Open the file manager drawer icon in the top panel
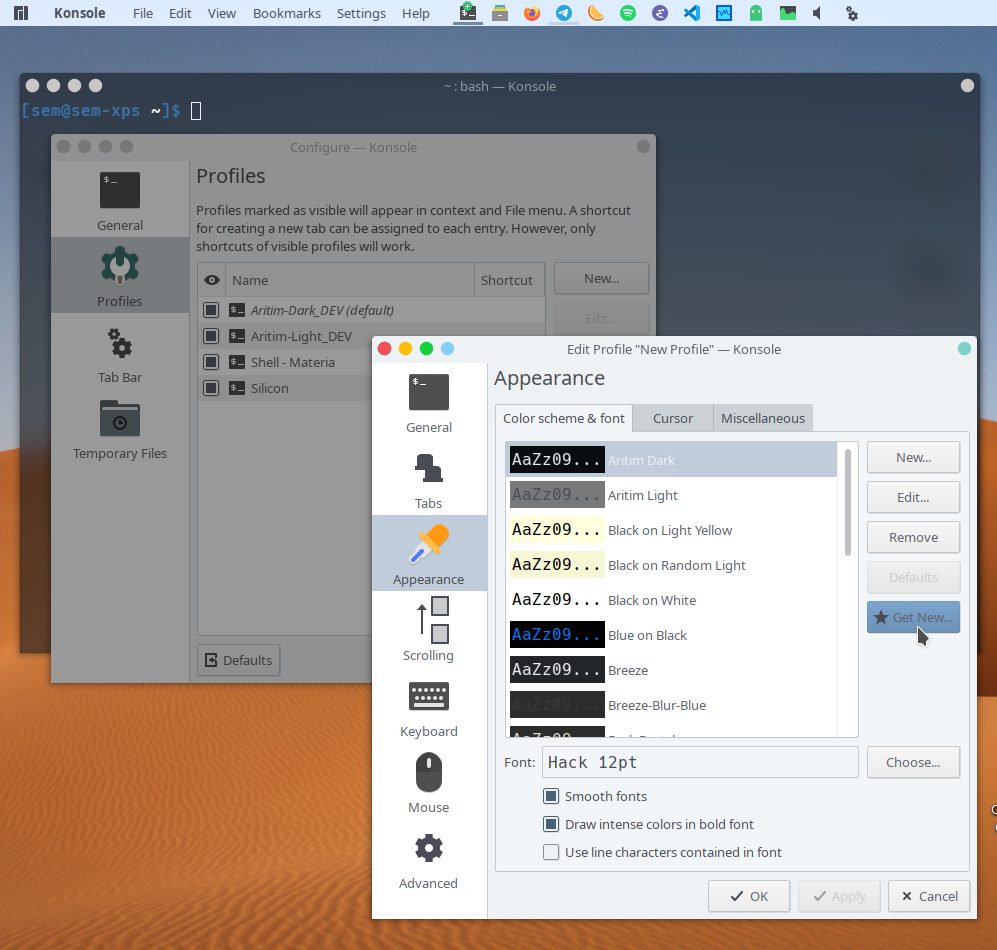Viewport: 997px width, 950px height. click(x=500, y=13)
